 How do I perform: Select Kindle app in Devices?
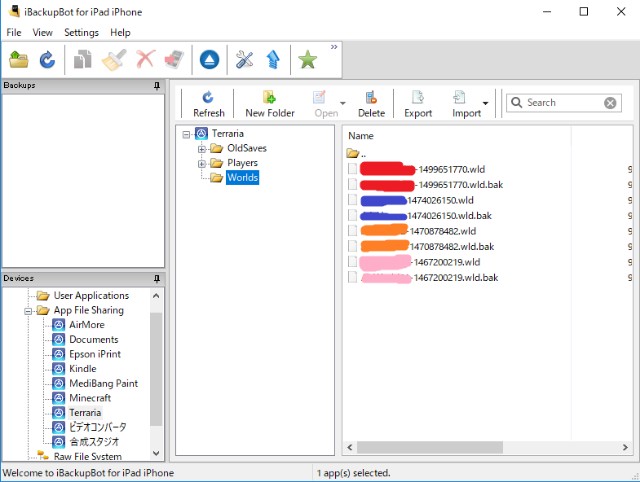(x=82, y=369)
